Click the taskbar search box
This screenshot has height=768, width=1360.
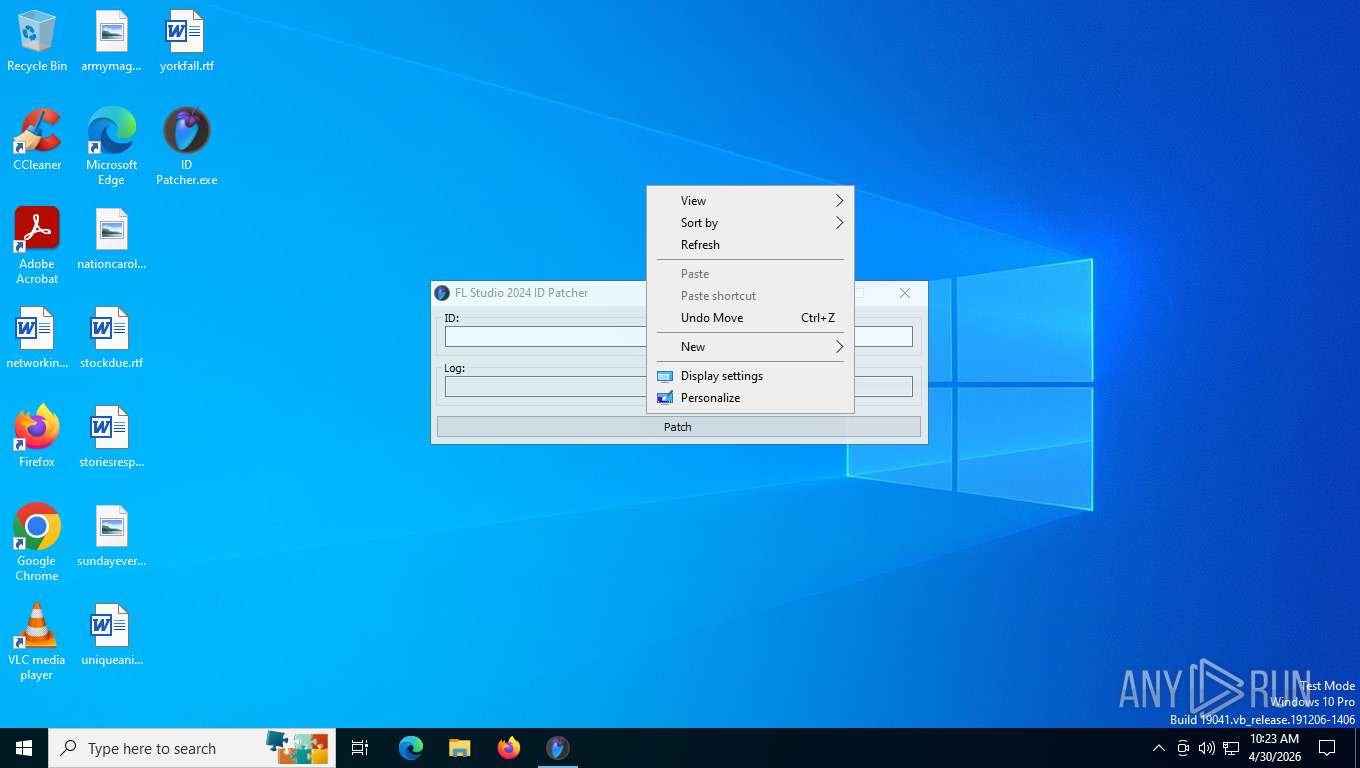tap(192, 748)
